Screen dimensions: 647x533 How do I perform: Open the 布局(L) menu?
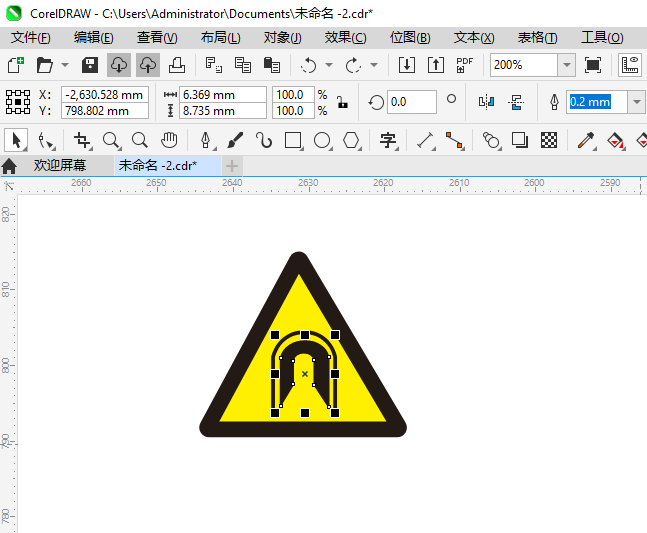point(221,38)
